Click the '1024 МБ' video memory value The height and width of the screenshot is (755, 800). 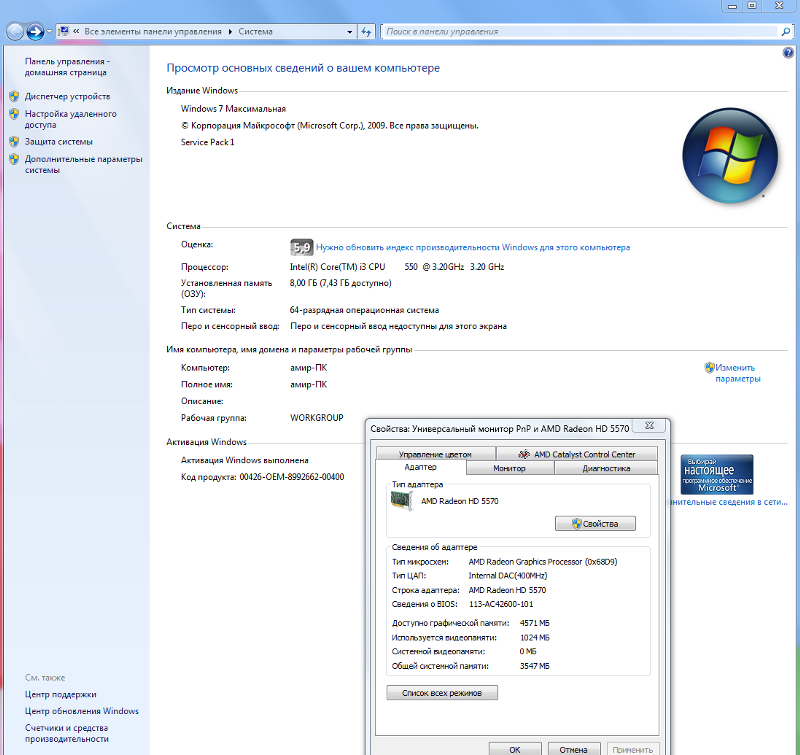click(x=535, y=638)
